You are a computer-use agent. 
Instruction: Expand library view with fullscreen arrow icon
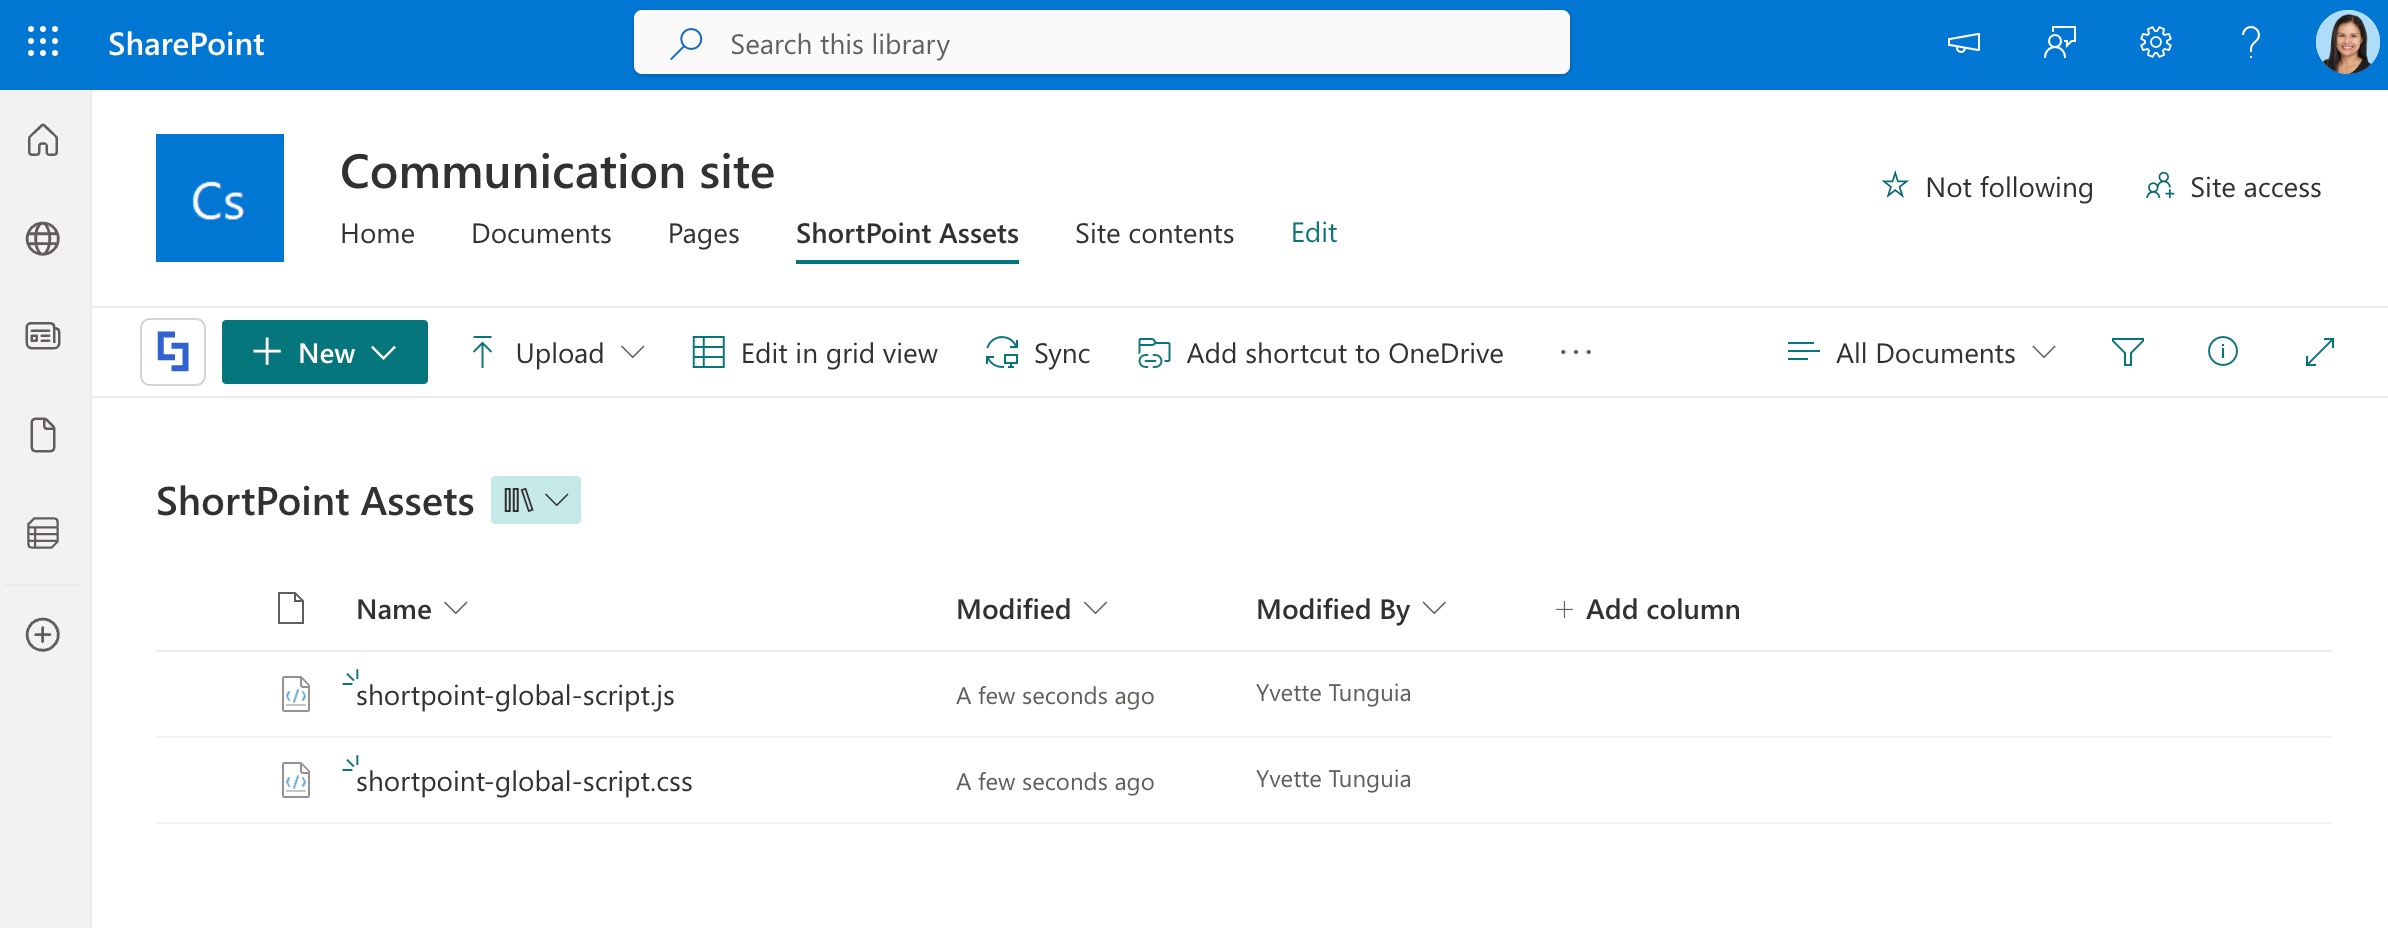pos(2319,353)
